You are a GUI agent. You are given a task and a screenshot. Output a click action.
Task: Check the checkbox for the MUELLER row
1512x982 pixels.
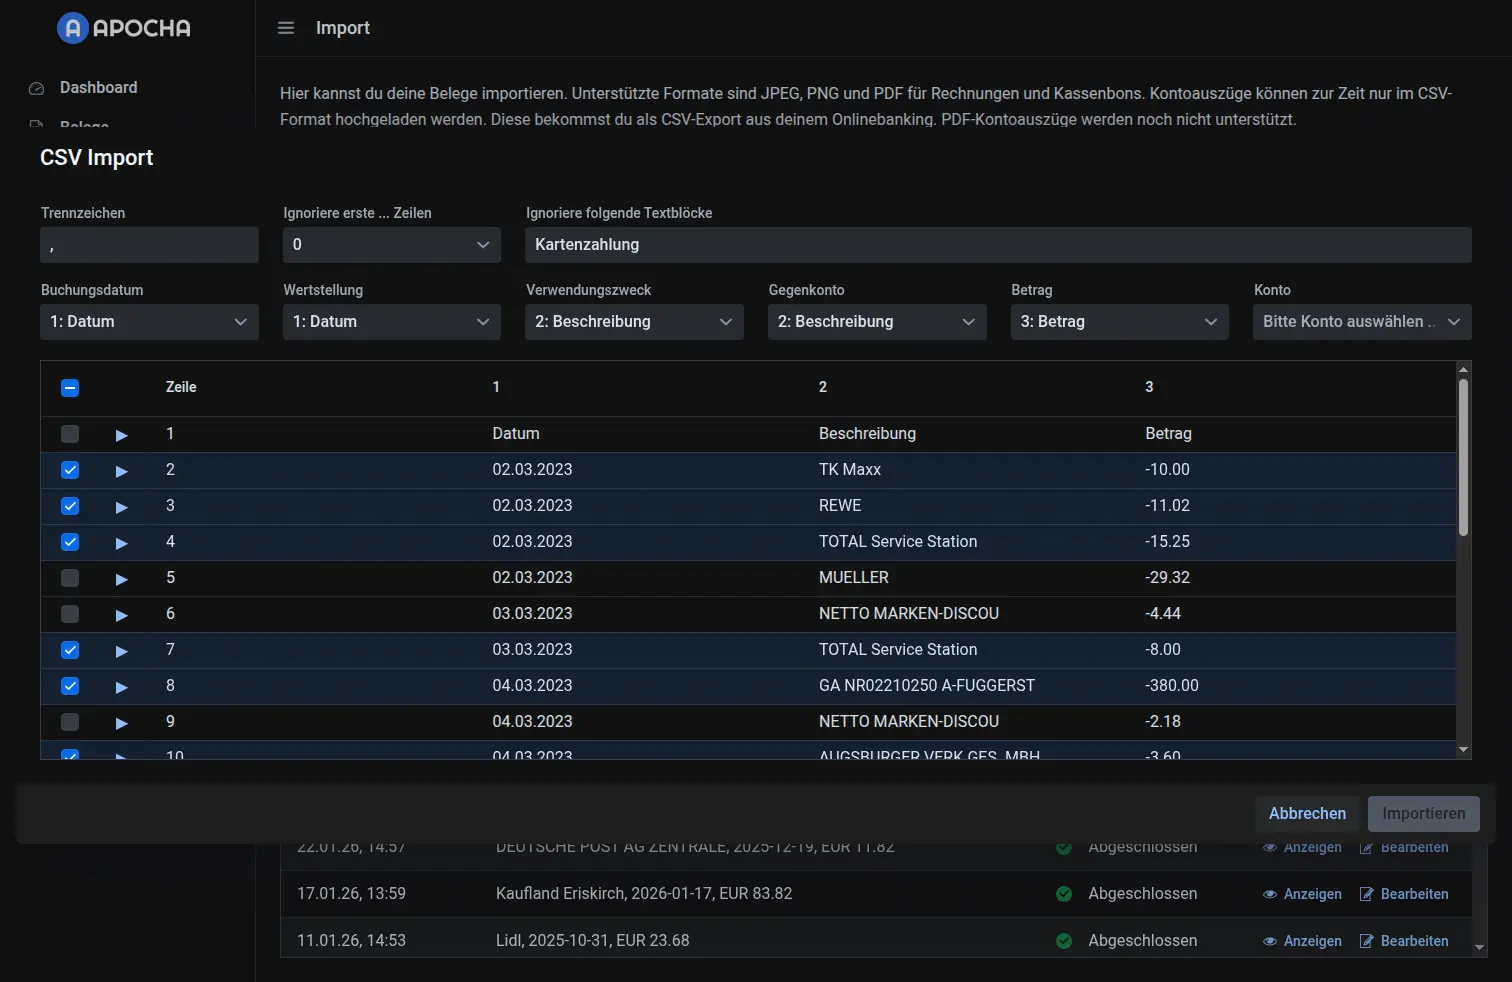(x=70, y=578)
